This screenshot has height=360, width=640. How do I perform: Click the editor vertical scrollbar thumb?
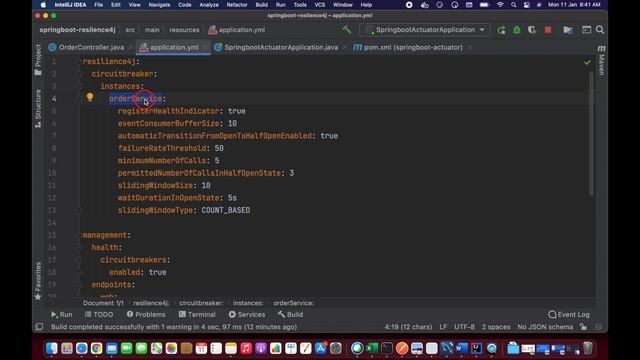pos(591,134)
